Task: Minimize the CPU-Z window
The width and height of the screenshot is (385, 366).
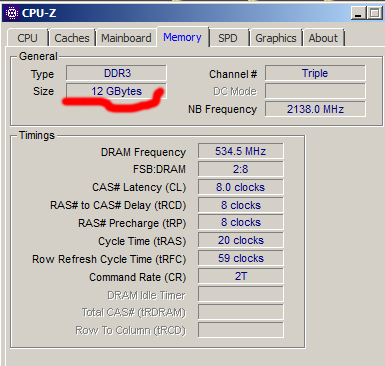Action: pos(358,13)
